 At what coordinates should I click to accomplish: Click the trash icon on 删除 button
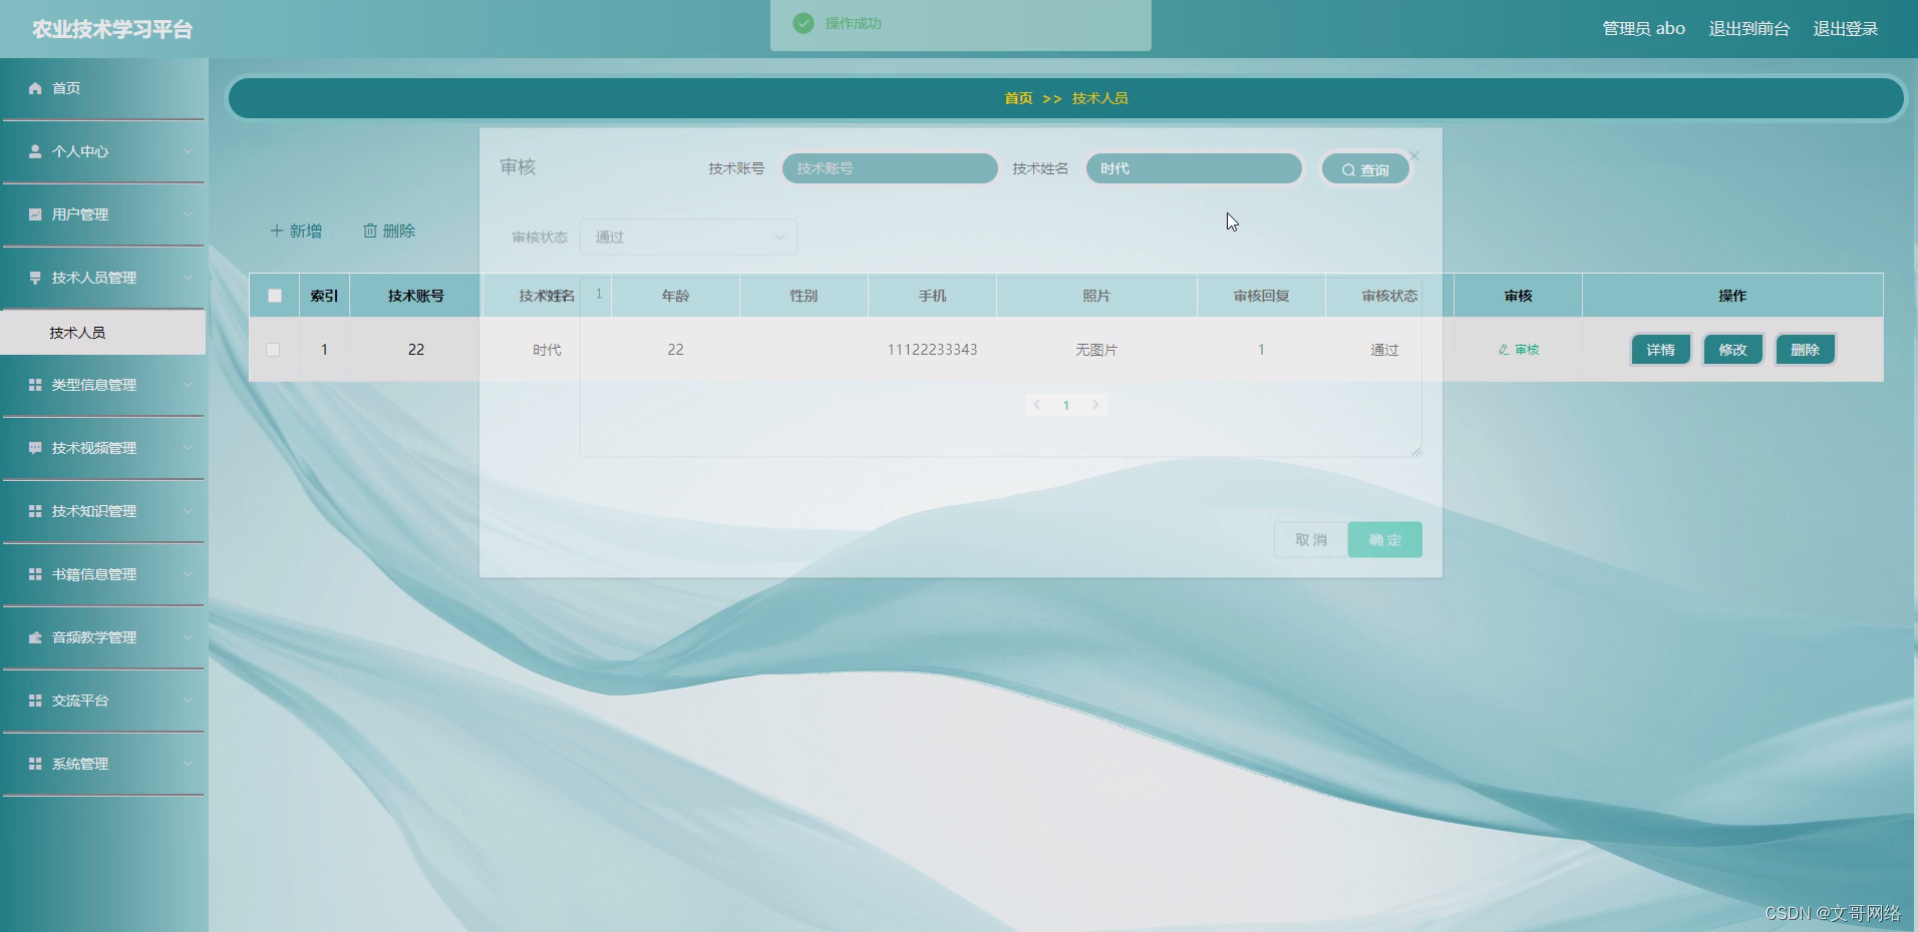point(369,230)
